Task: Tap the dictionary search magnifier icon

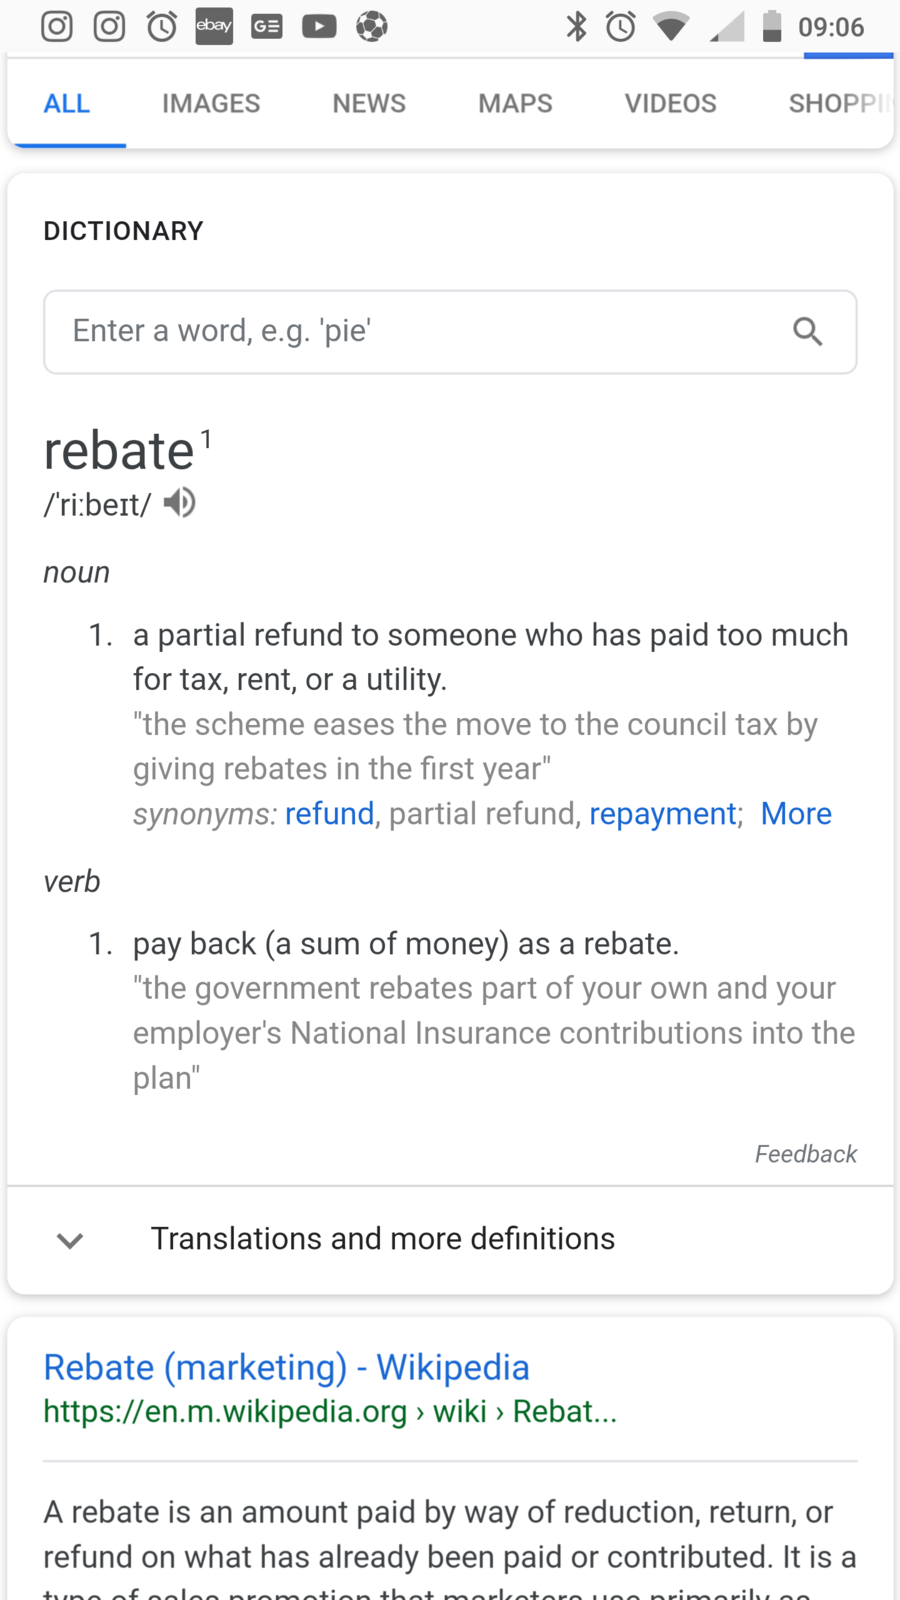Action: point(807,331)
